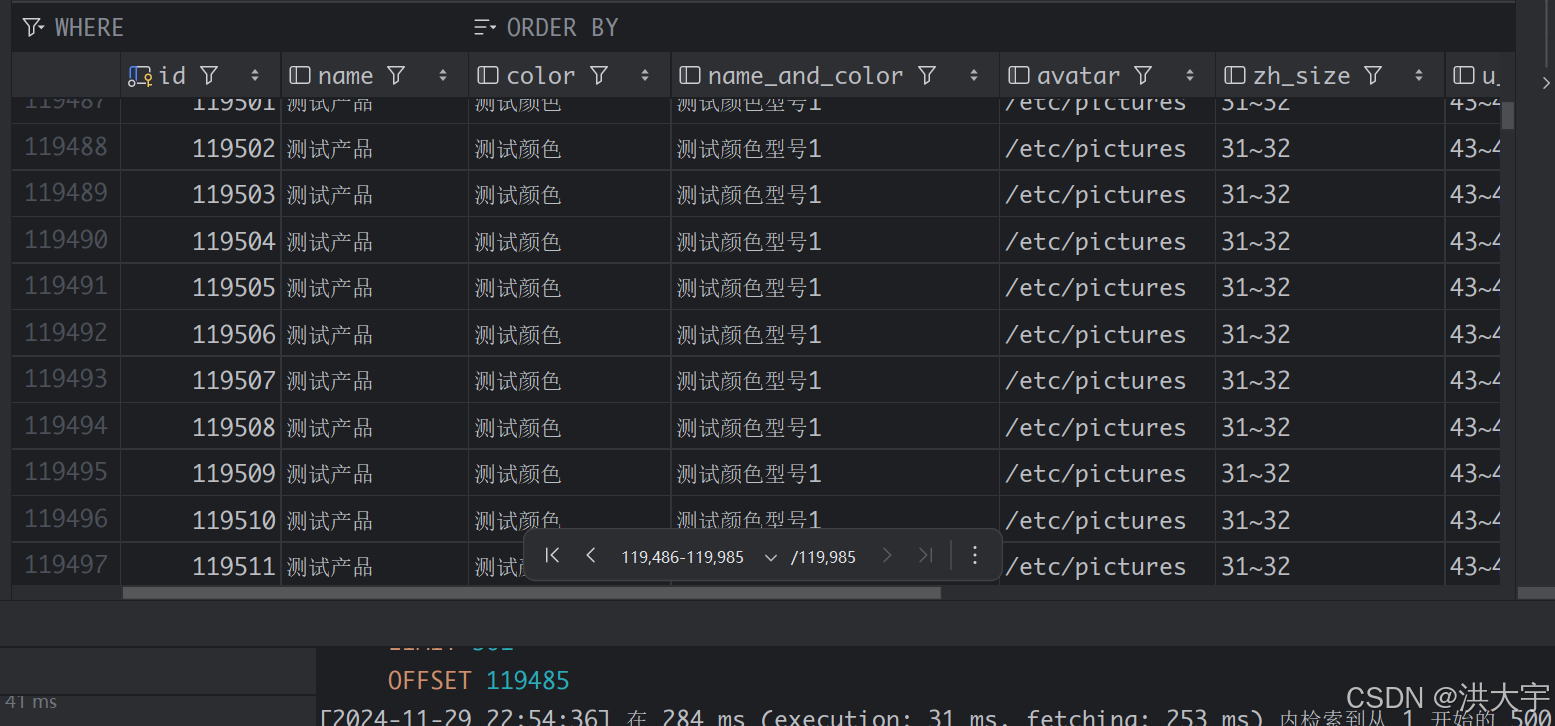Open page size dropdown 119,486-119,985
Screen dimensions: 1555x726
pyautogui.click(x=698, y=557)
